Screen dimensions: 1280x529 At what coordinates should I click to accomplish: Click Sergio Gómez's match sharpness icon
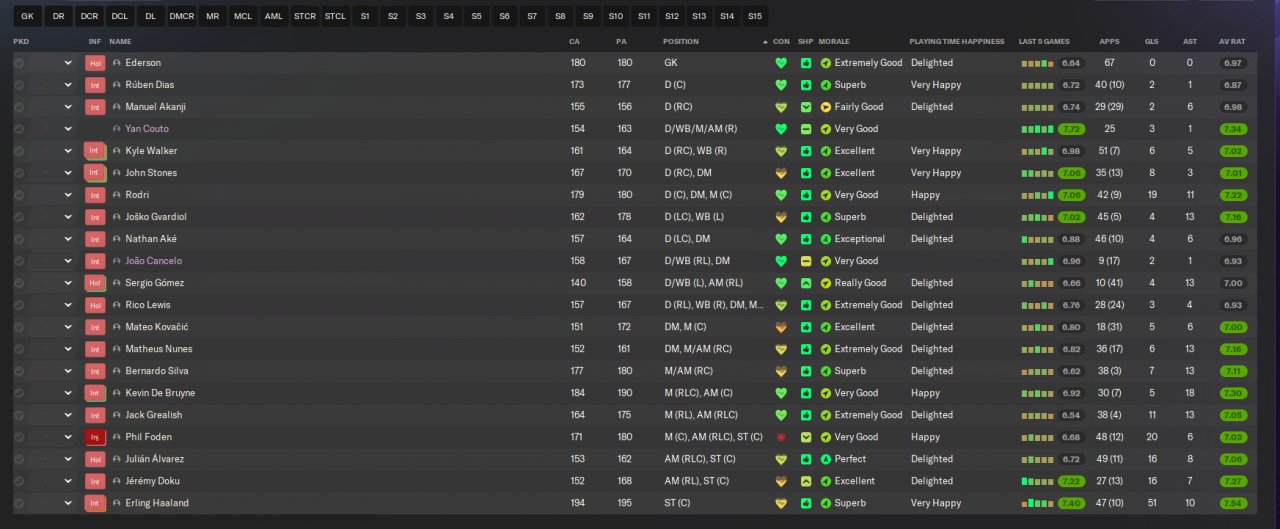[x=806, y=283]
